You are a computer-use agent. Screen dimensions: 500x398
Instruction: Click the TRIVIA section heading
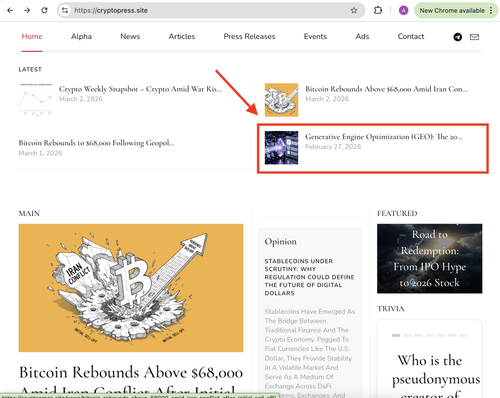click(x=391, y=309)
